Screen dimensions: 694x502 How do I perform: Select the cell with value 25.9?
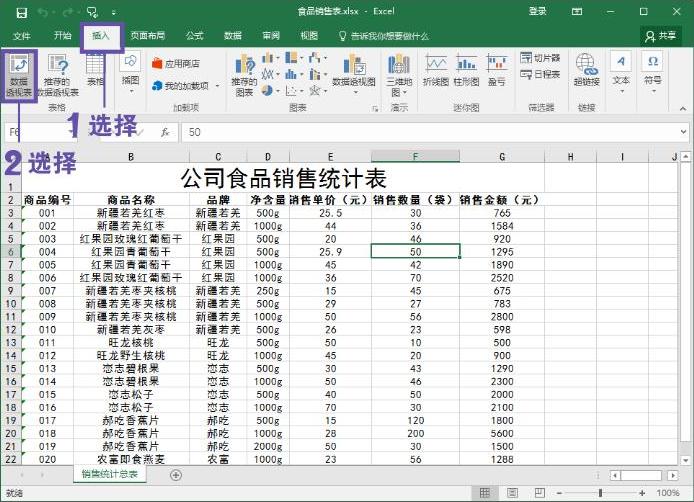tap(330, 252)
